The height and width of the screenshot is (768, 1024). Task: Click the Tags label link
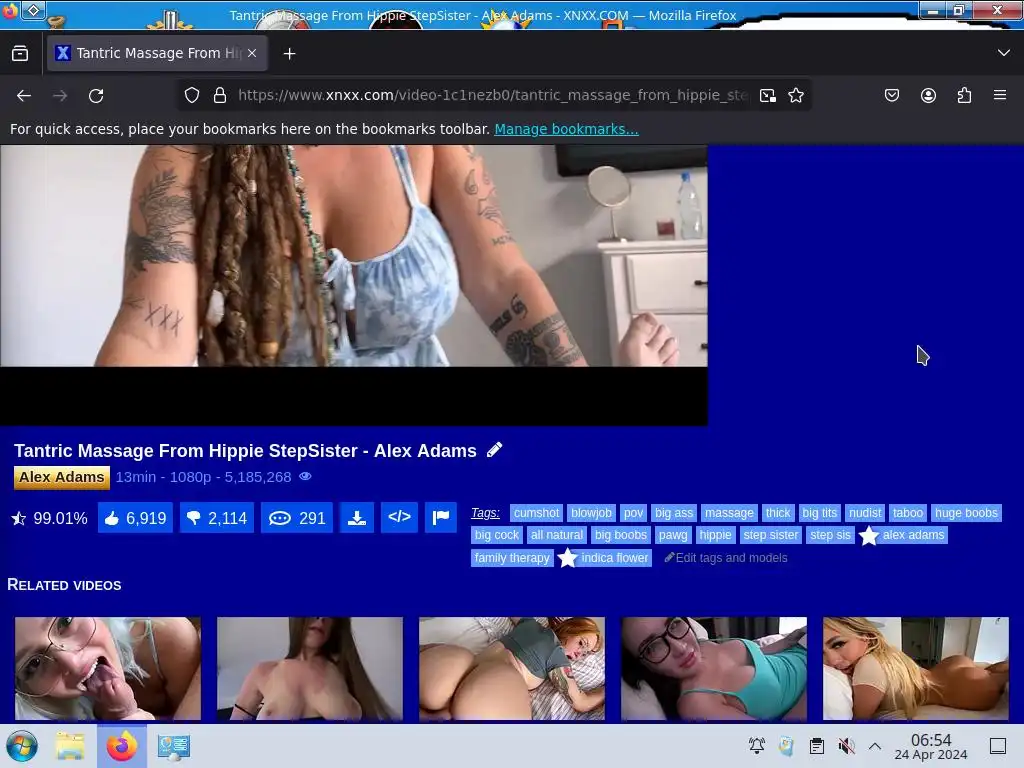[x=485, y=513]
